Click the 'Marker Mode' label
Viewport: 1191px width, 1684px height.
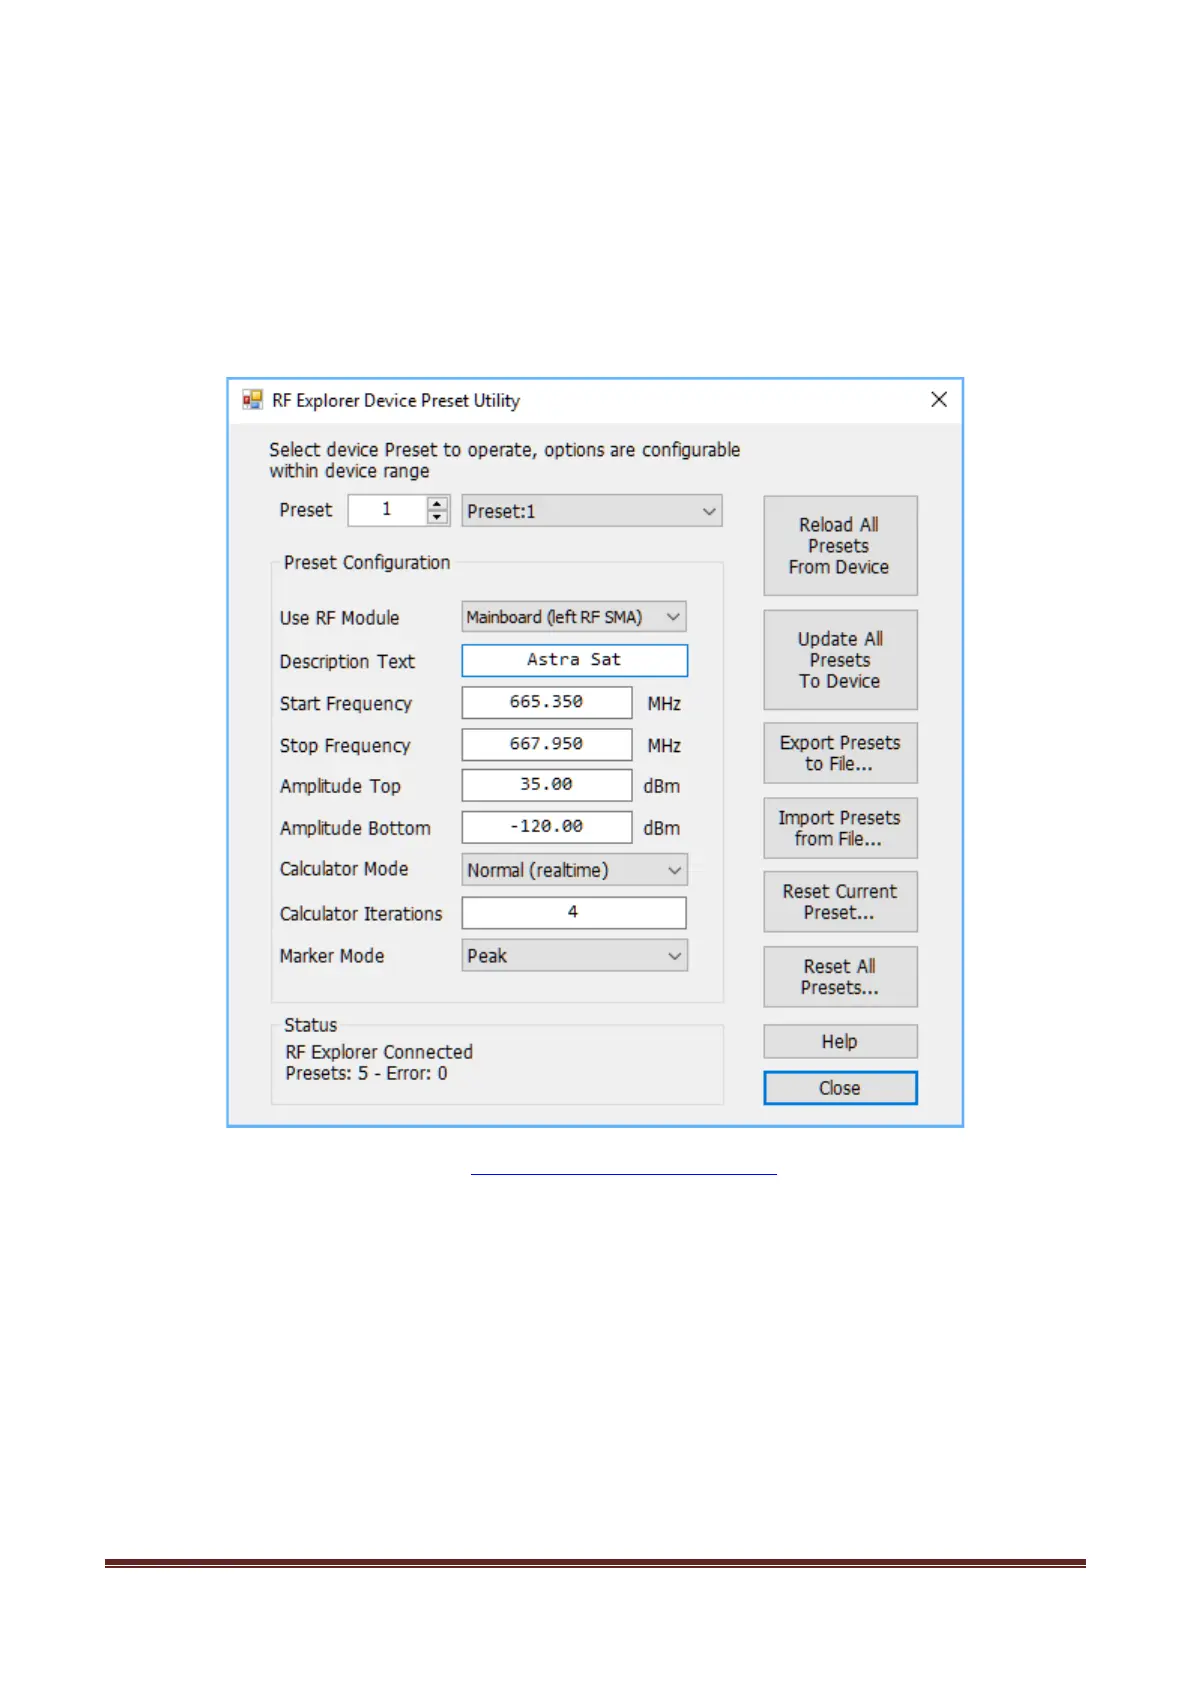[332, 956]
